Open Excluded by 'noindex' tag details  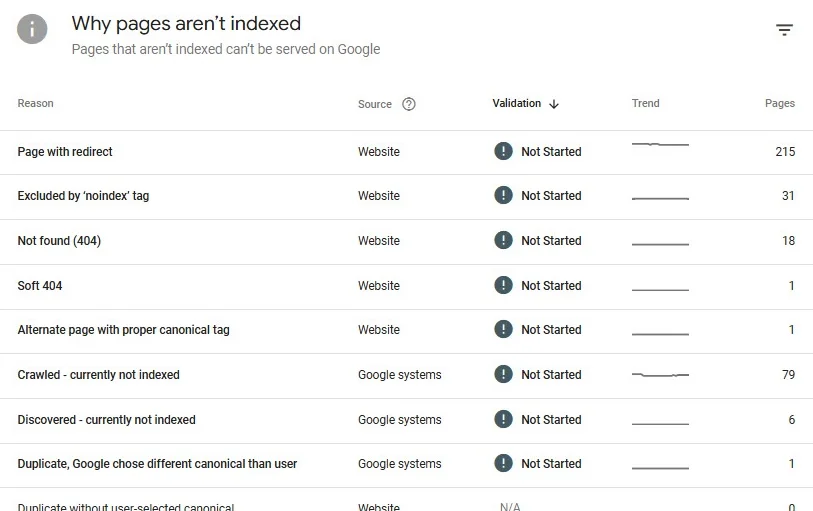pos(83,196)
